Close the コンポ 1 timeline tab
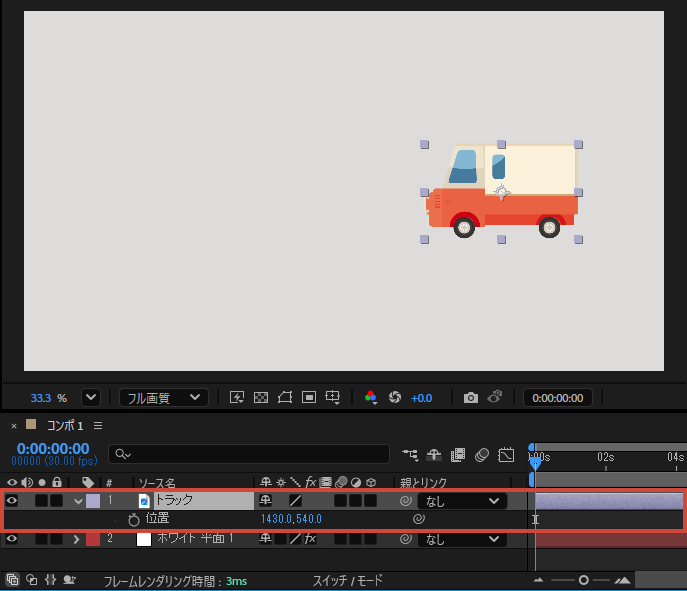 coord(14,425)
